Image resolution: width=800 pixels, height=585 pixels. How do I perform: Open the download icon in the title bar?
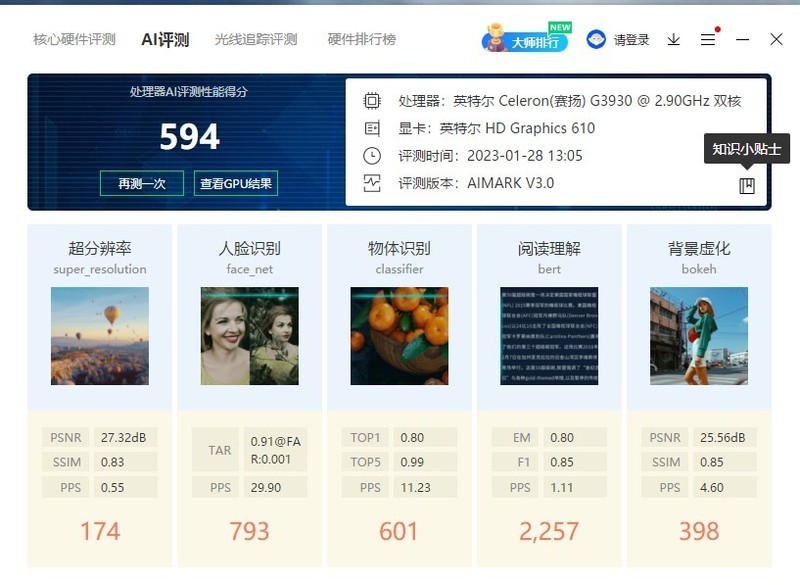click(x=672, y=39)
